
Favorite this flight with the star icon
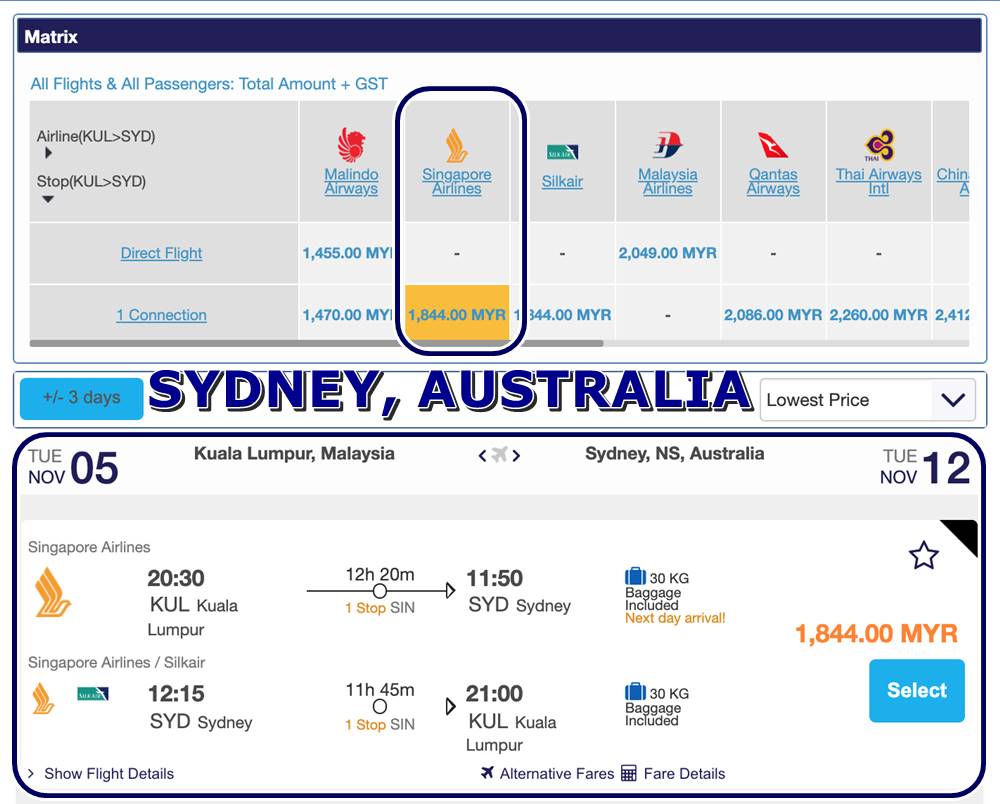[x=923, y=555]
